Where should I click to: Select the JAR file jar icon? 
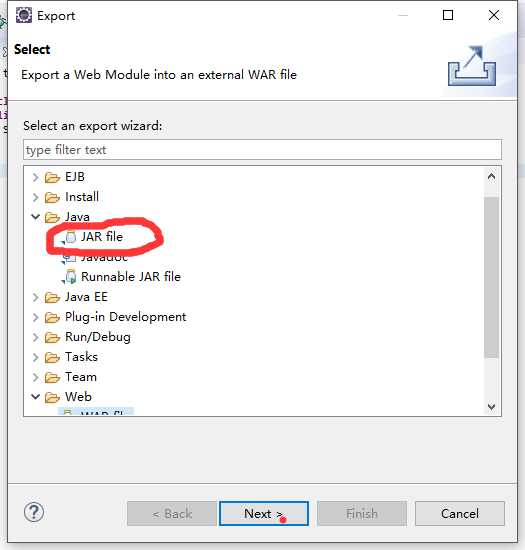coord(70,237)
